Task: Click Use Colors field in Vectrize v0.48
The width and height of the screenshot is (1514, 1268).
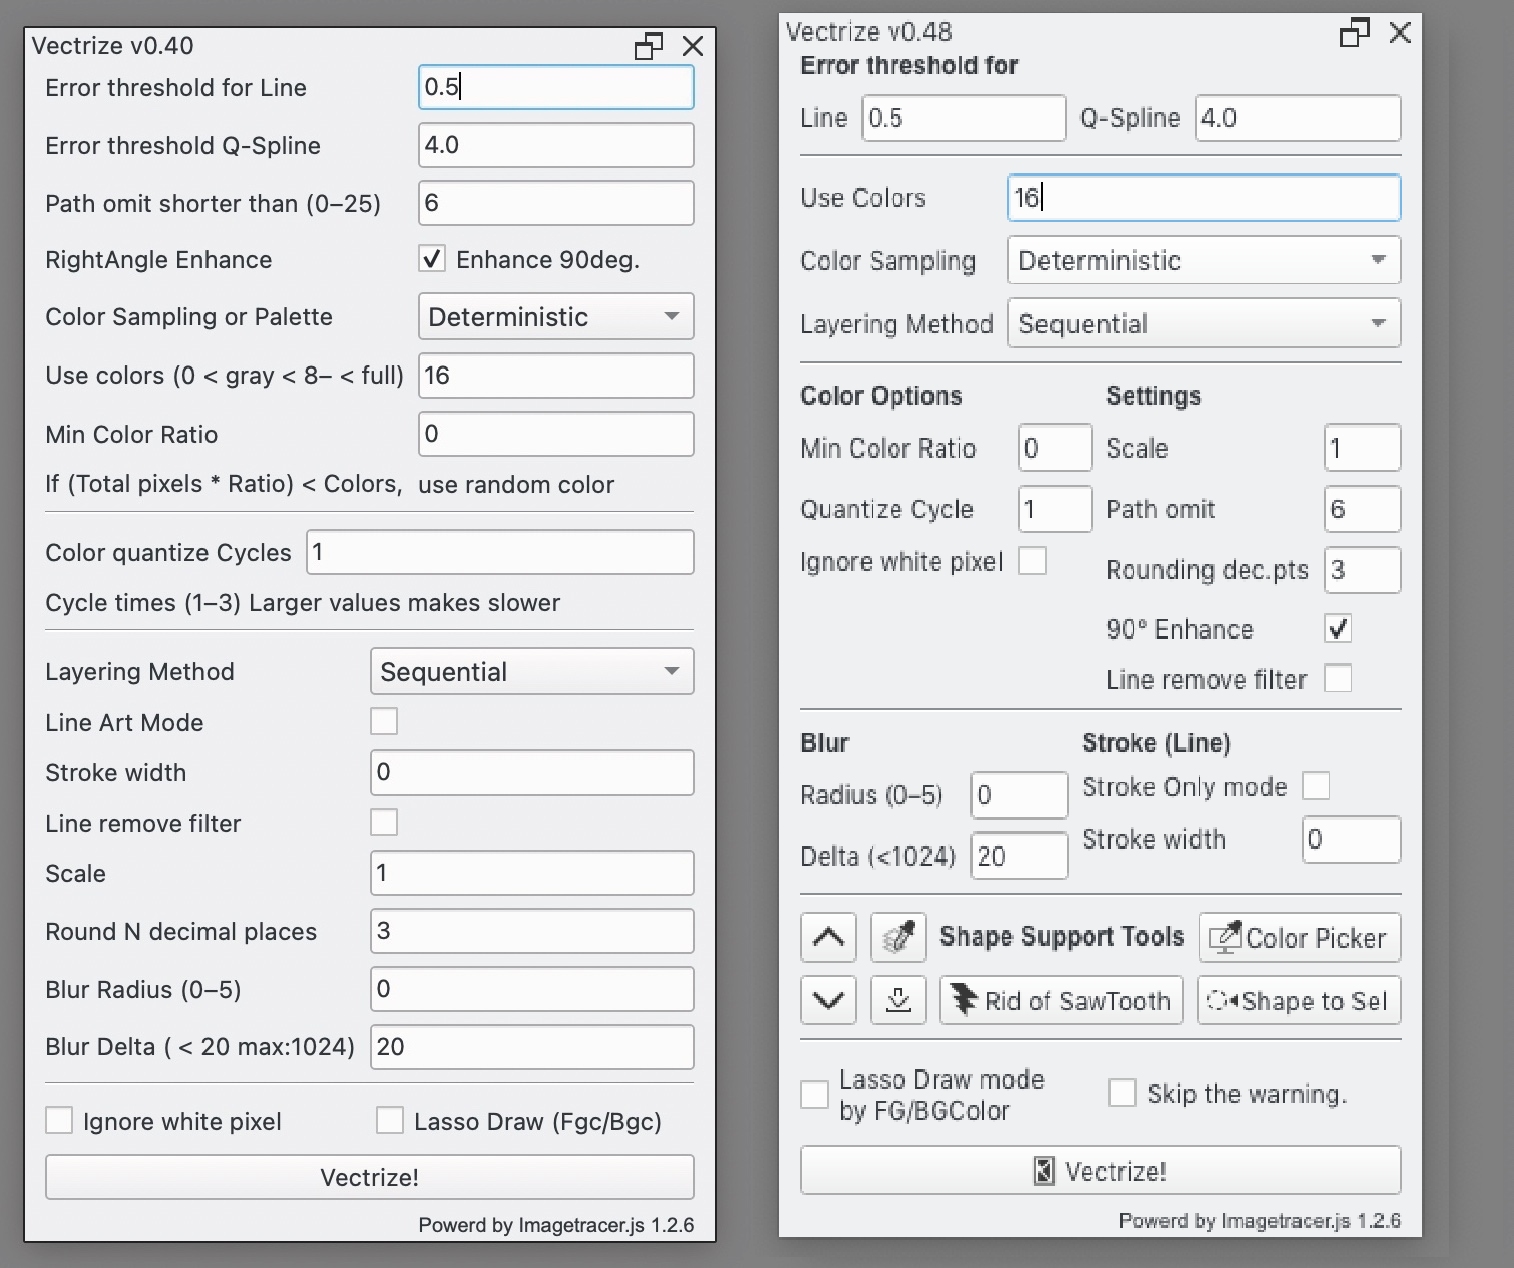Action: (x=1204, y=197)
